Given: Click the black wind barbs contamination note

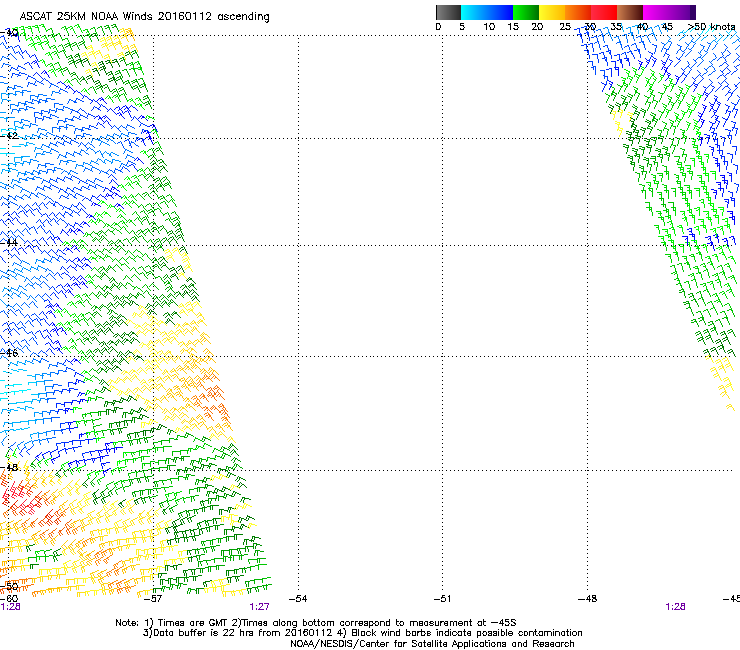Looking at the screenshot, I should click(460, 633).
